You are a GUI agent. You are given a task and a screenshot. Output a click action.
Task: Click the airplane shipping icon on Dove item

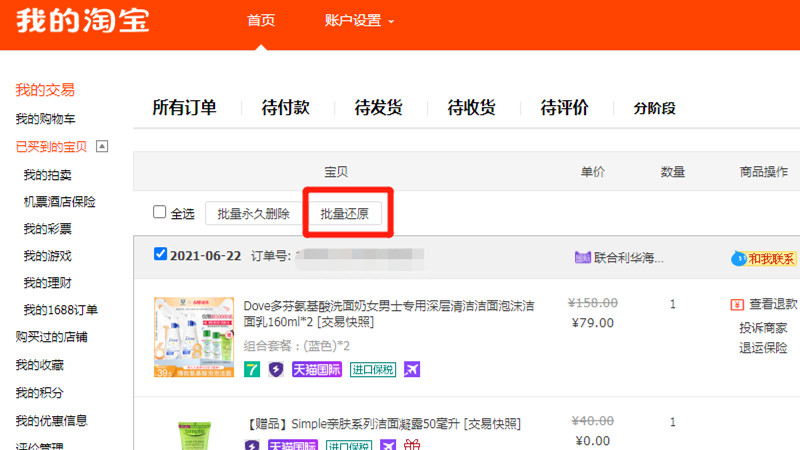coord(412,369)
